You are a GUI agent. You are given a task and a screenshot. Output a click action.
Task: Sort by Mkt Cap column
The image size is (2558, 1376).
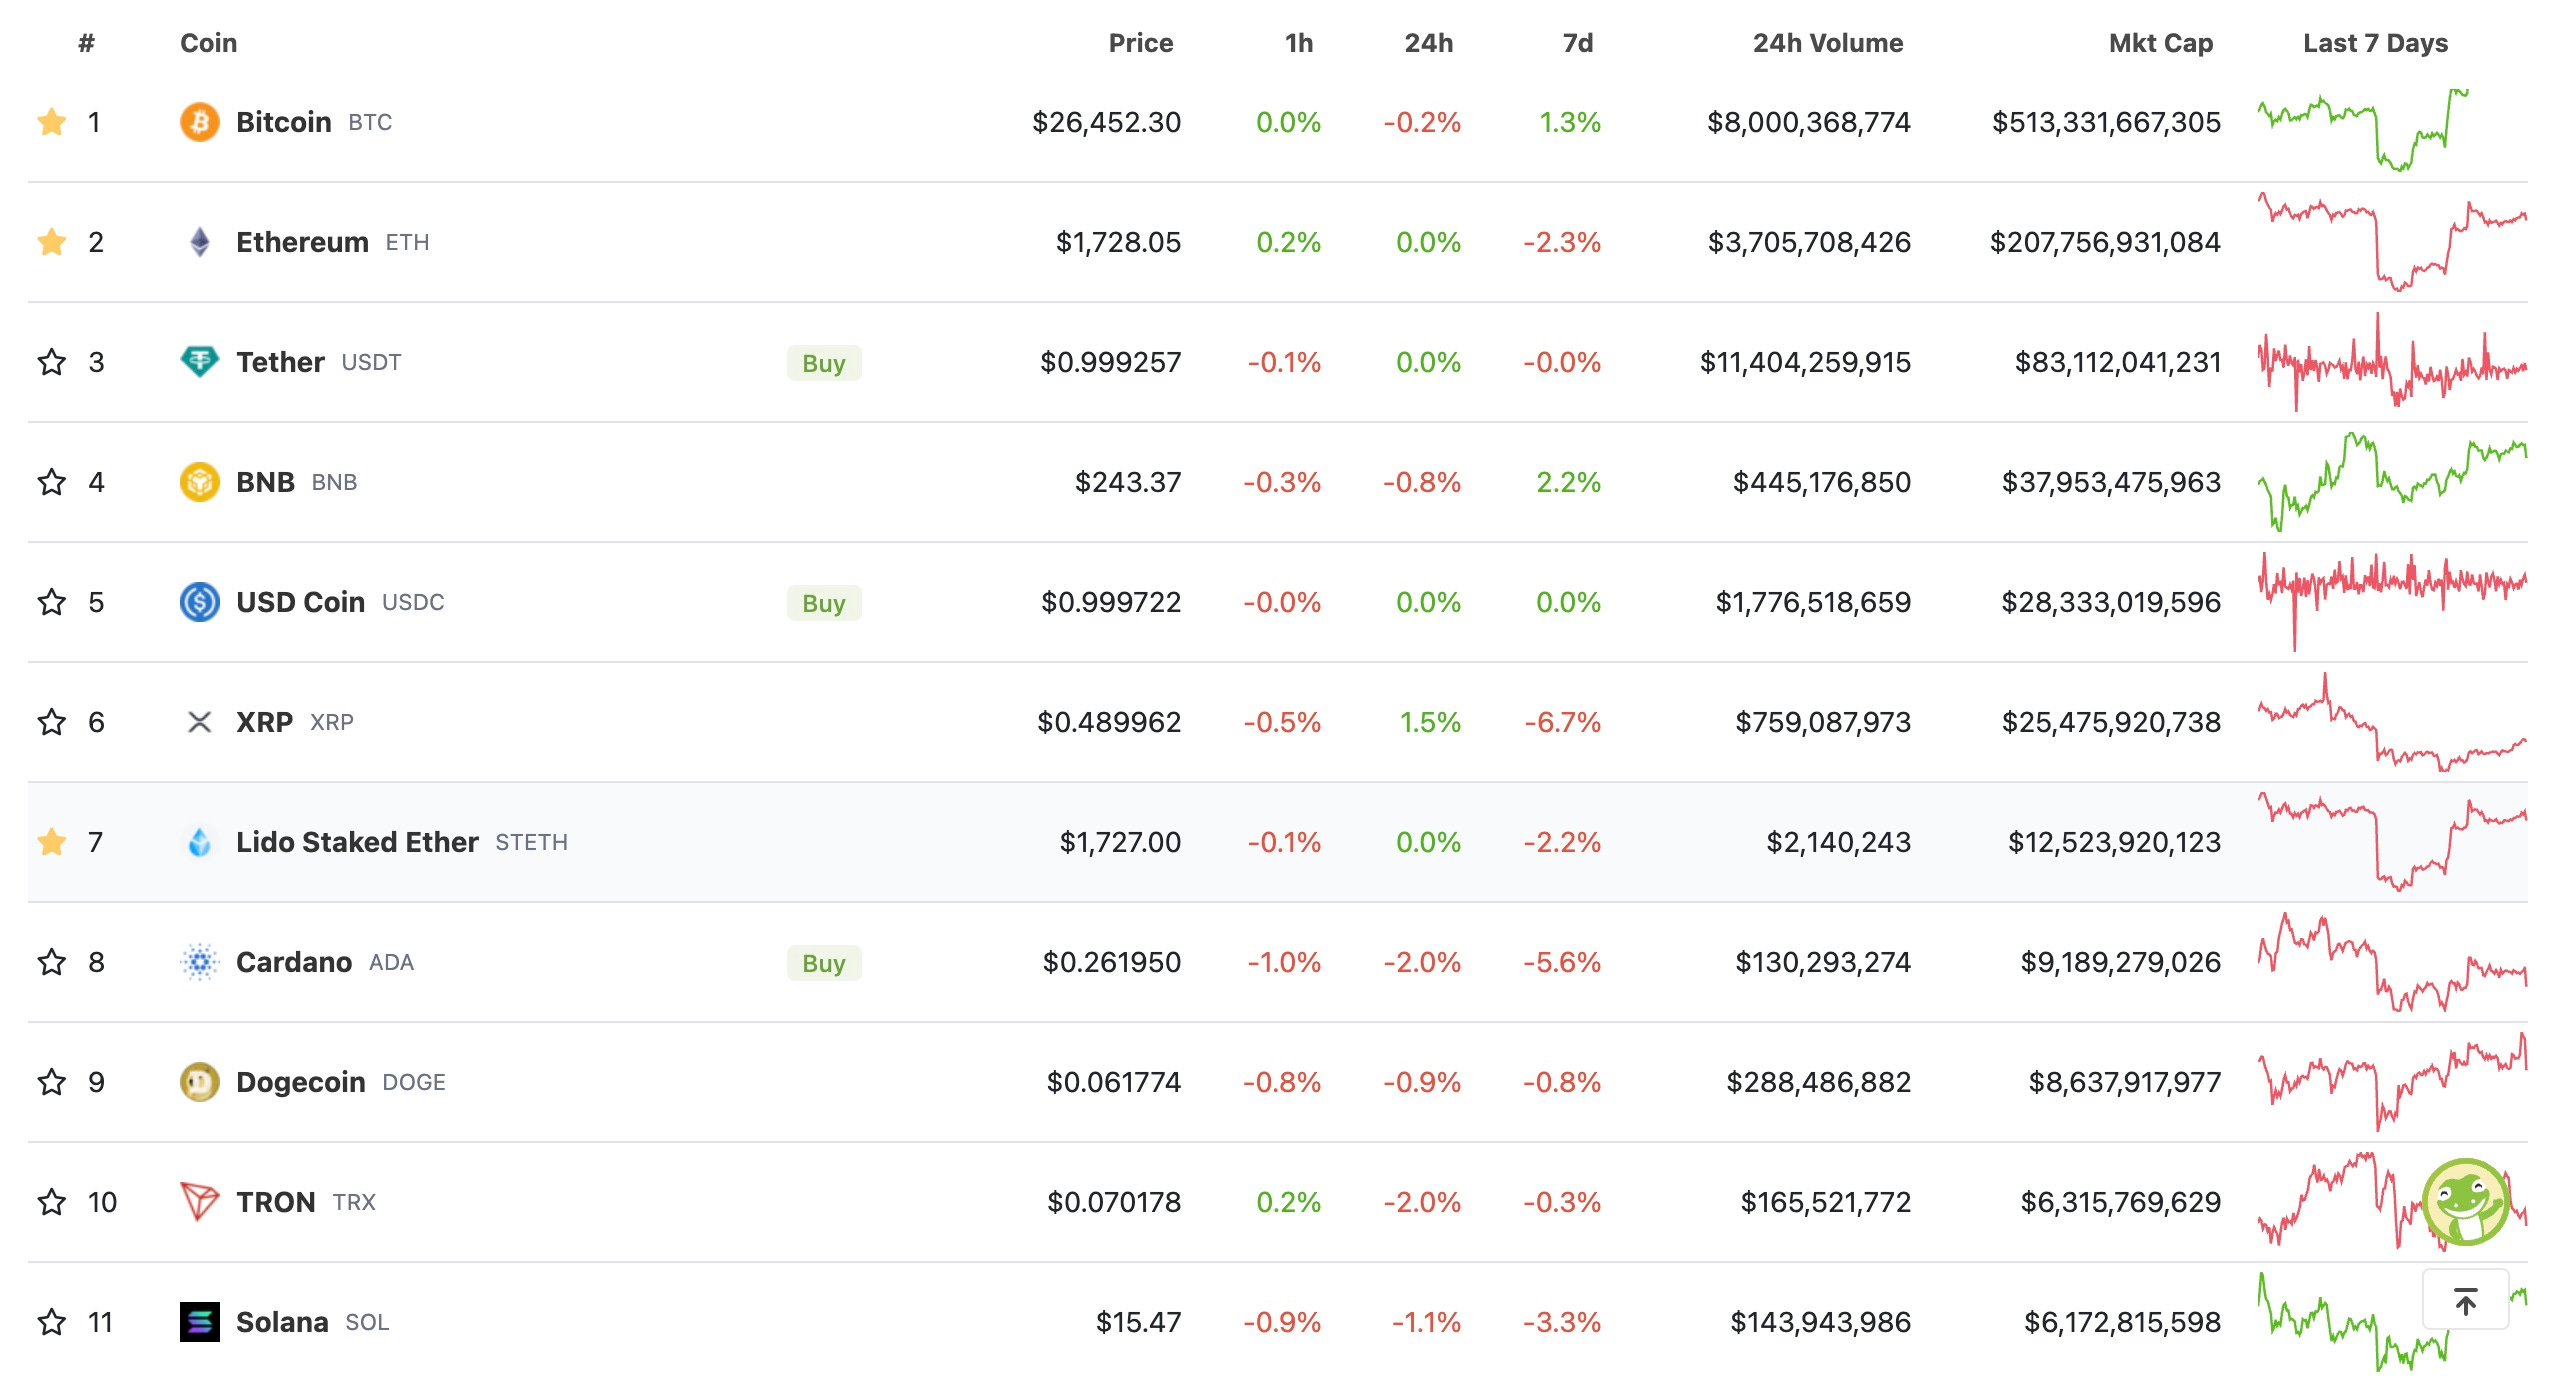tap(2161, 43)
